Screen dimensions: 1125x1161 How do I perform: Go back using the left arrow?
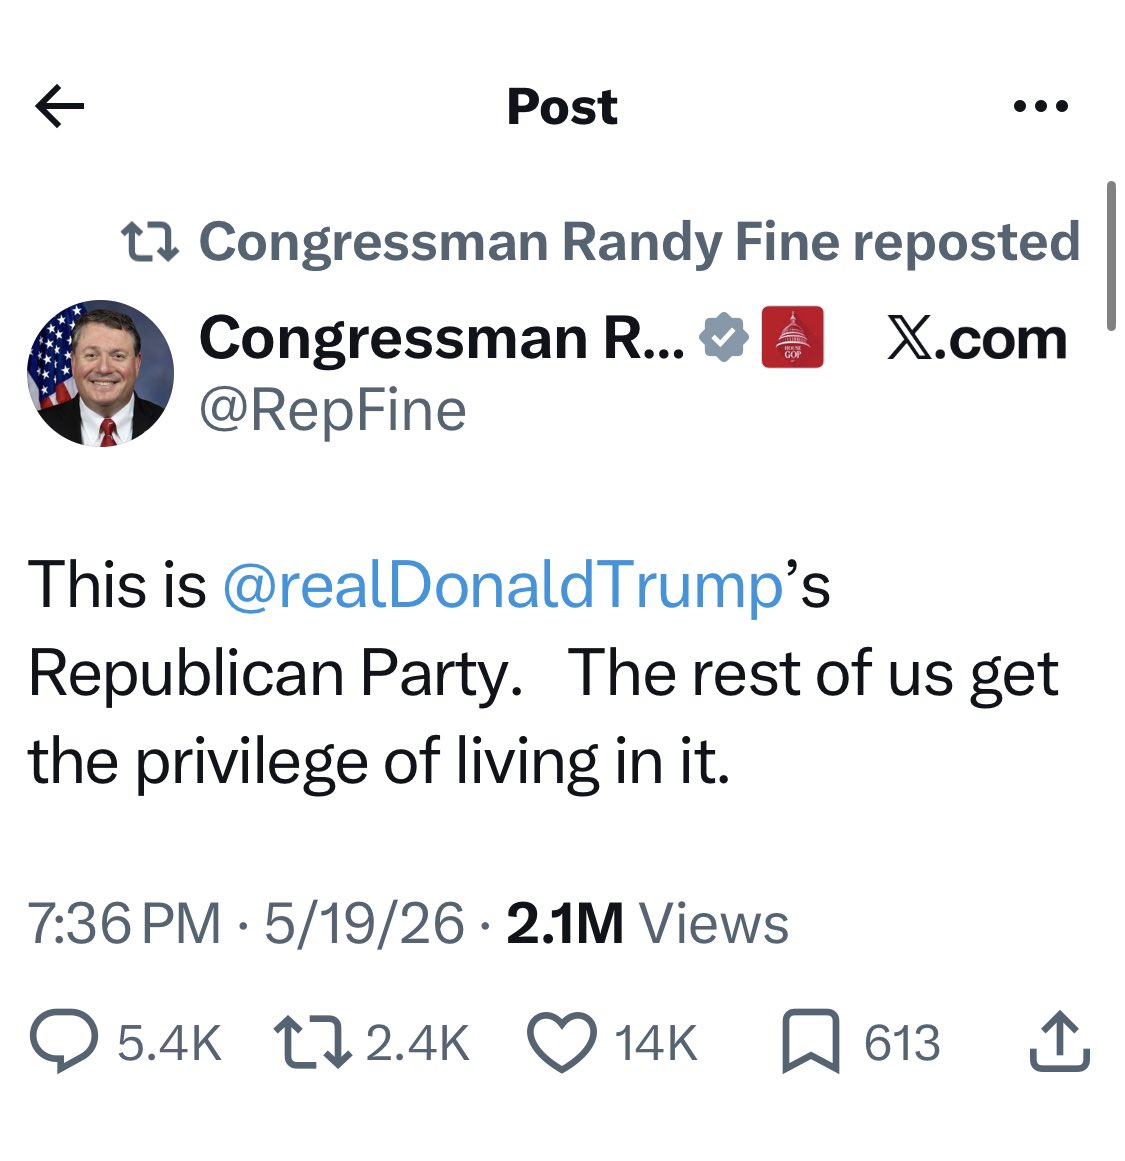click(59, 107)
